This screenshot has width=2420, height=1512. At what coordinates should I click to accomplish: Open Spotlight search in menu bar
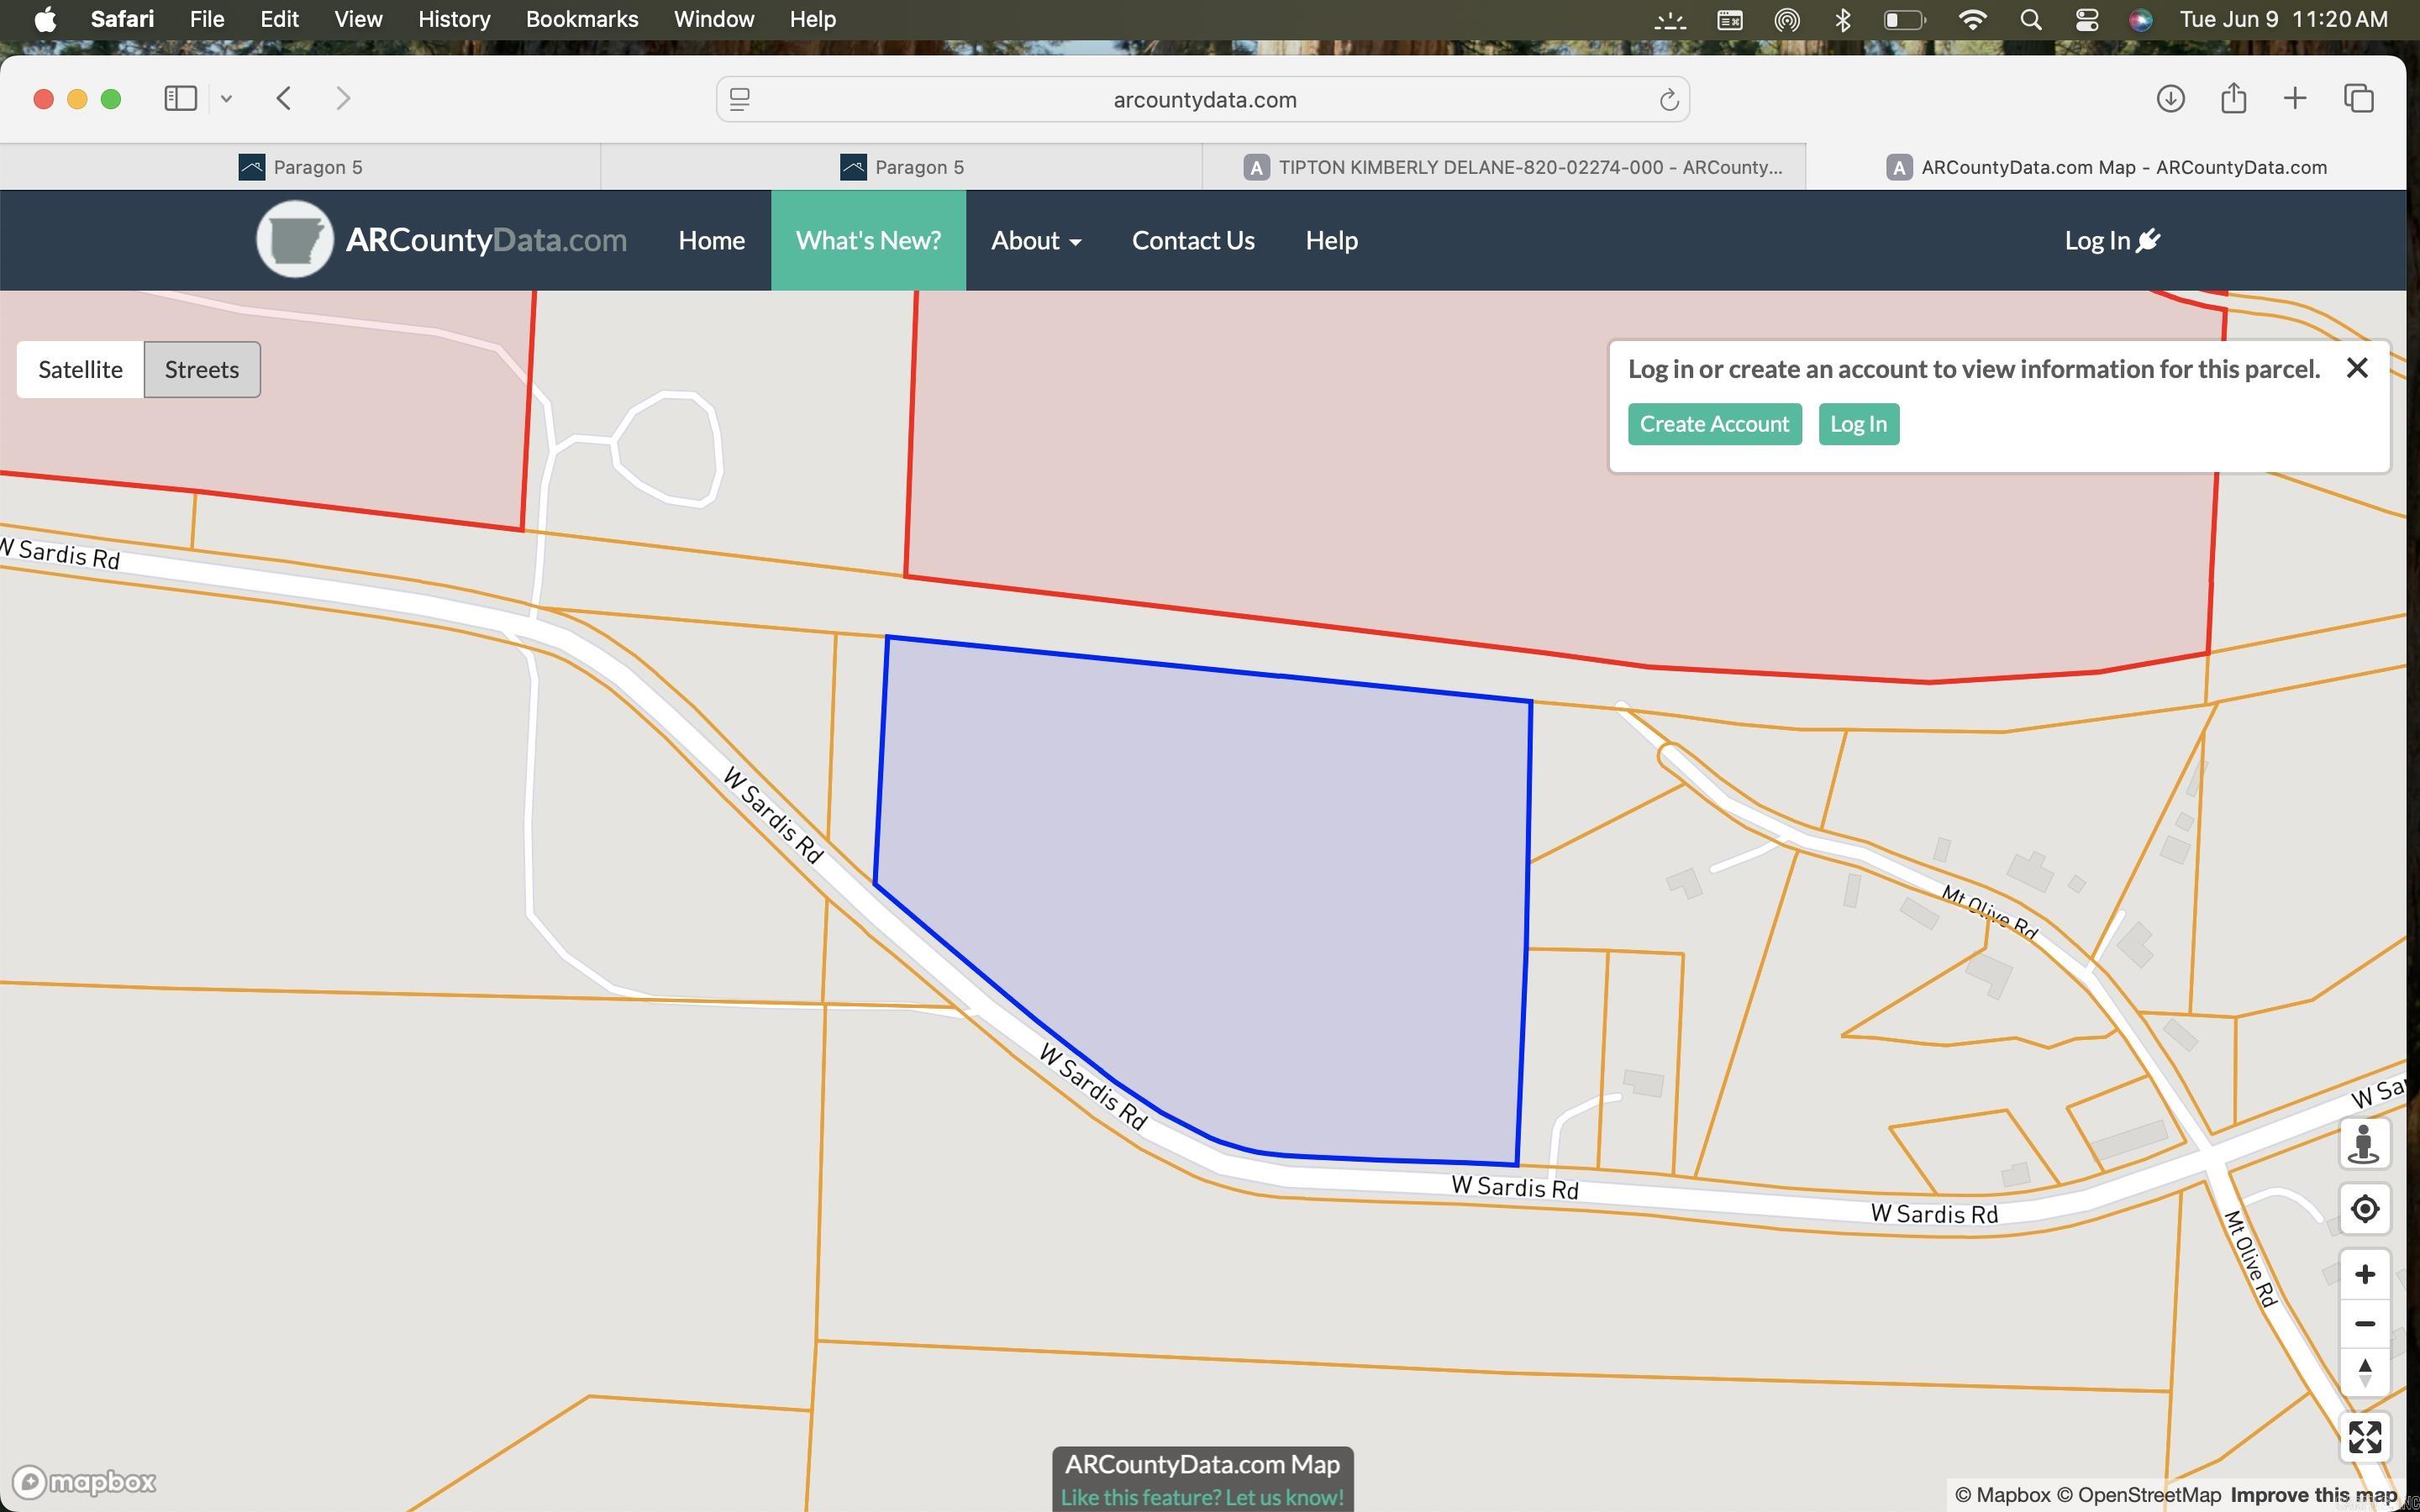click(x=2030, y=19)
